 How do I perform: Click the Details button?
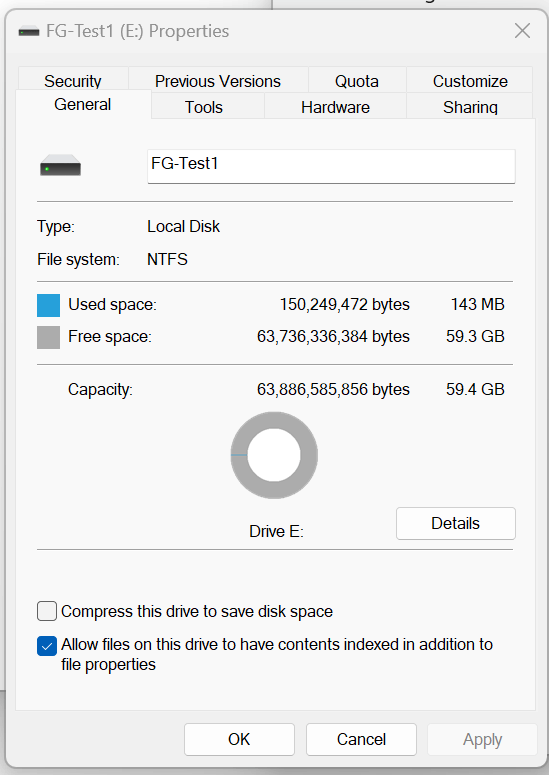point(456,523)
